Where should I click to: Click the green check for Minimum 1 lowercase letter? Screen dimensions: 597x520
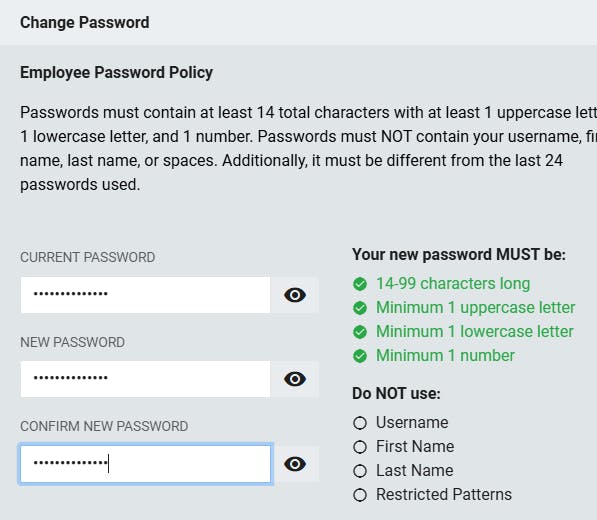tap(360, 332)
